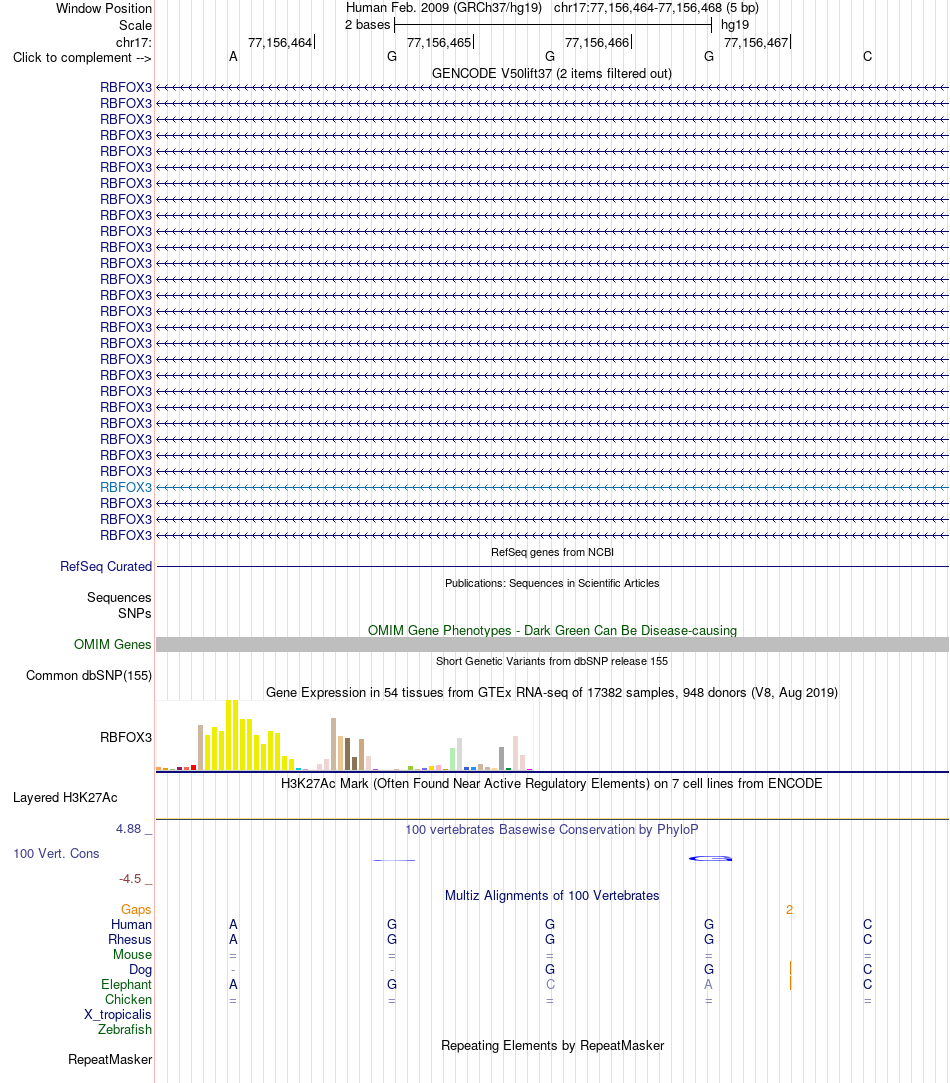Screen dimensions: 950x1083
Task: Select the 'Scale' label
Action: (x=135, y=26)
